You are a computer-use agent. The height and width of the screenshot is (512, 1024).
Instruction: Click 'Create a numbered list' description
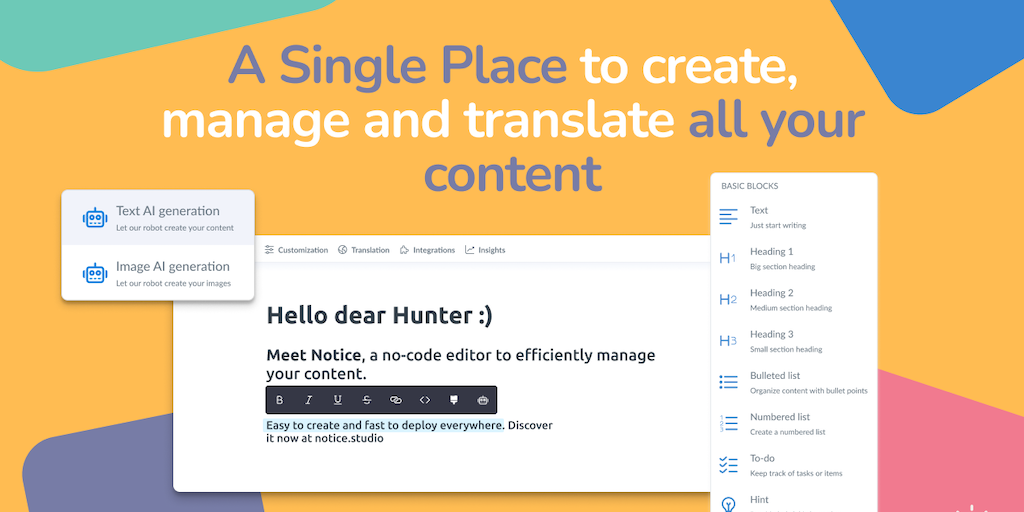[x=788, y=432]
